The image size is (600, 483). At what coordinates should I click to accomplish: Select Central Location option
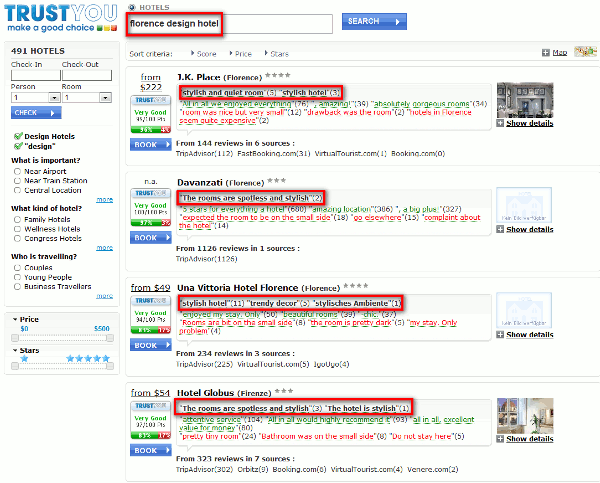[x=17, y=190]
